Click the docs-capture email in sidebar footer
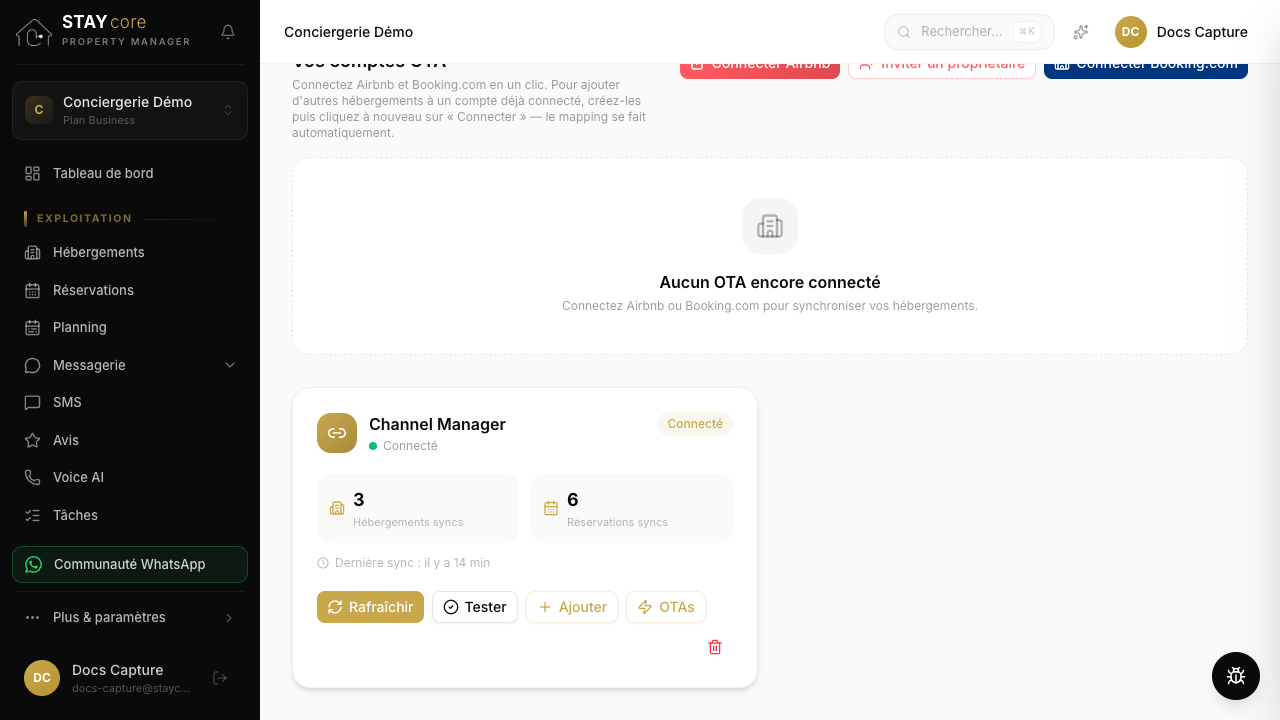The width and height of the screenshot is (1280, 720). tap(131, 688)
